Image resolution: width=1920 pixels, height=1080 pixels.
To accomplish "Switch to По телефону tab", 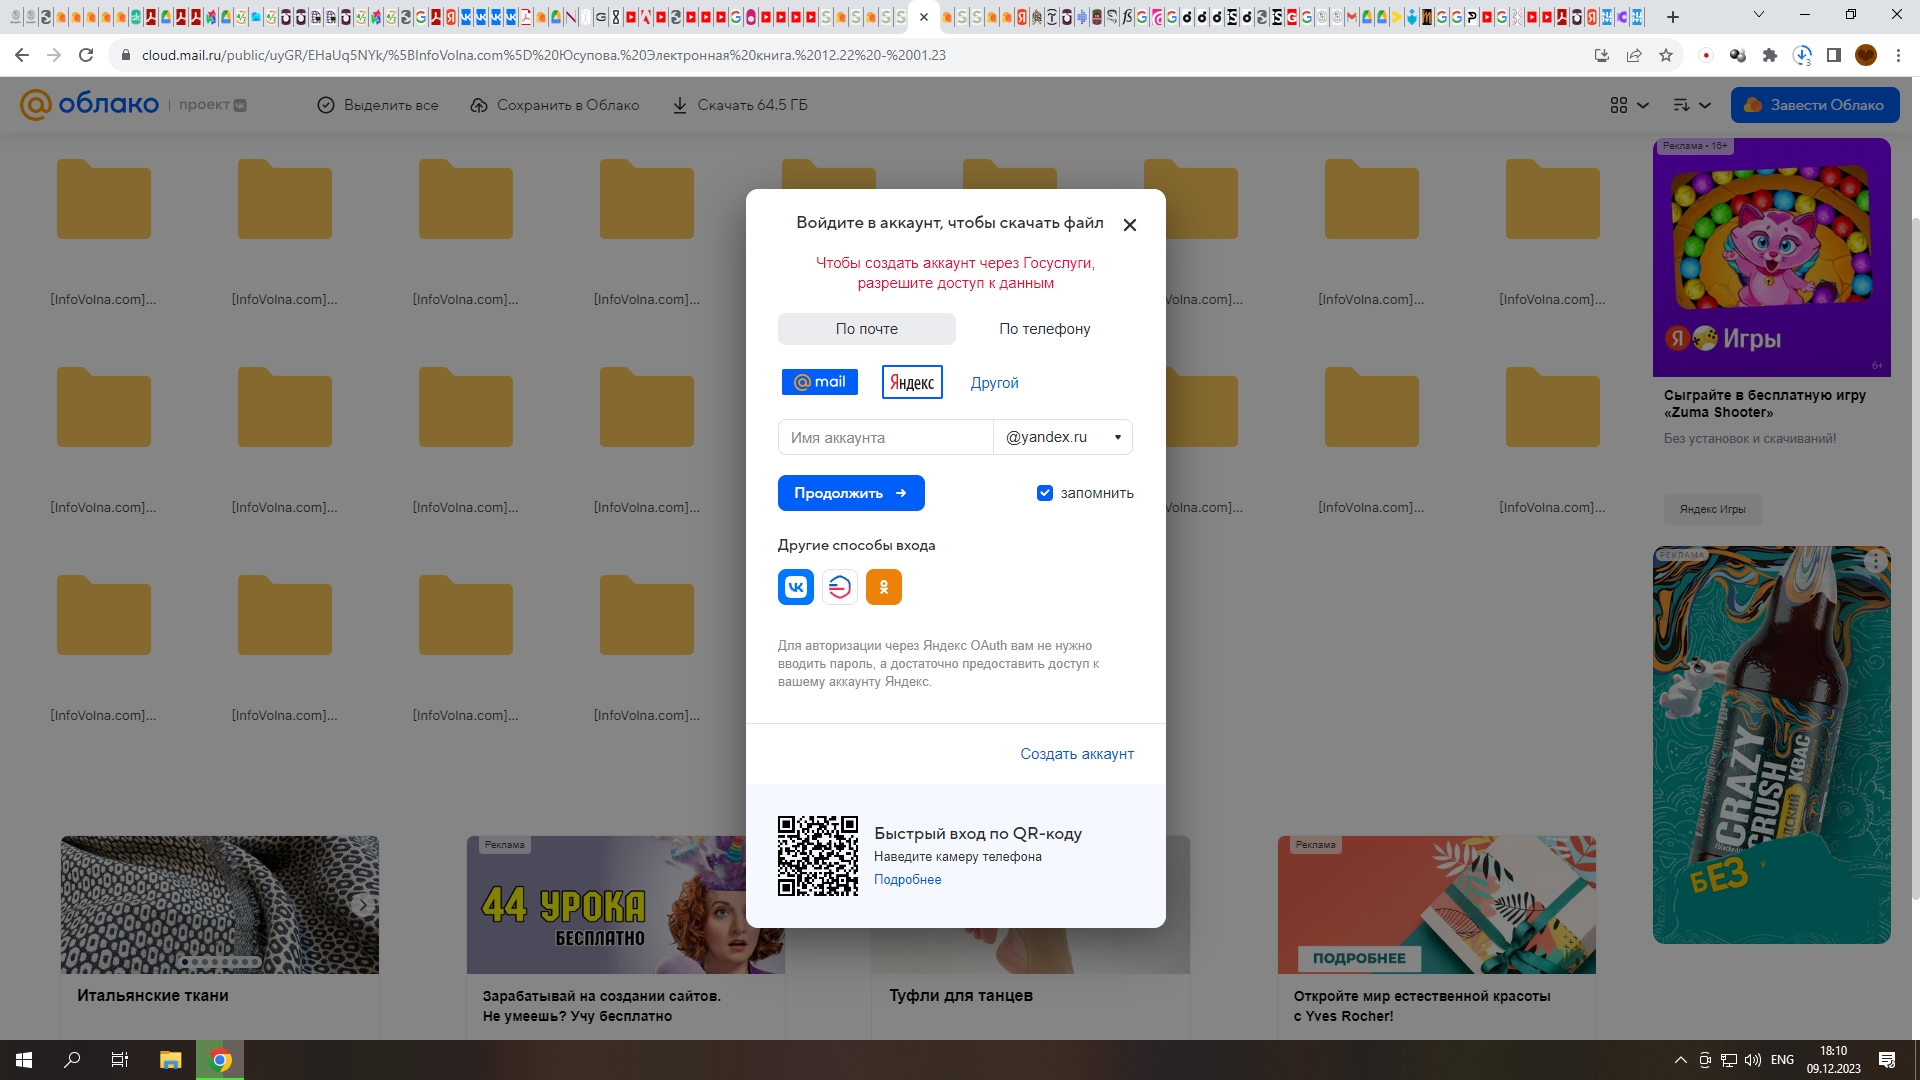I will (1044, 329).
